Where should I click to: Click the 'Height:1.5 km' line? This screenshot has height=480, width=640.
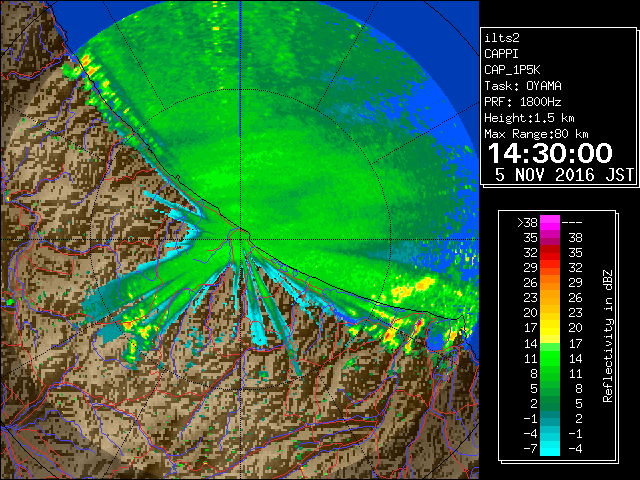click(x=529, y=118)
